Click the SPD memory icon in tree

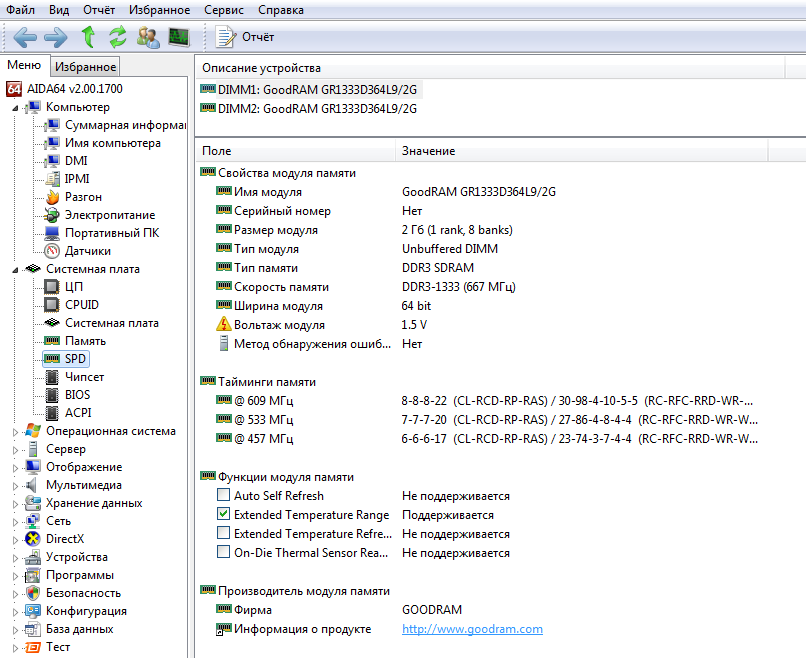pyautogui.click(x=52, y=359)
